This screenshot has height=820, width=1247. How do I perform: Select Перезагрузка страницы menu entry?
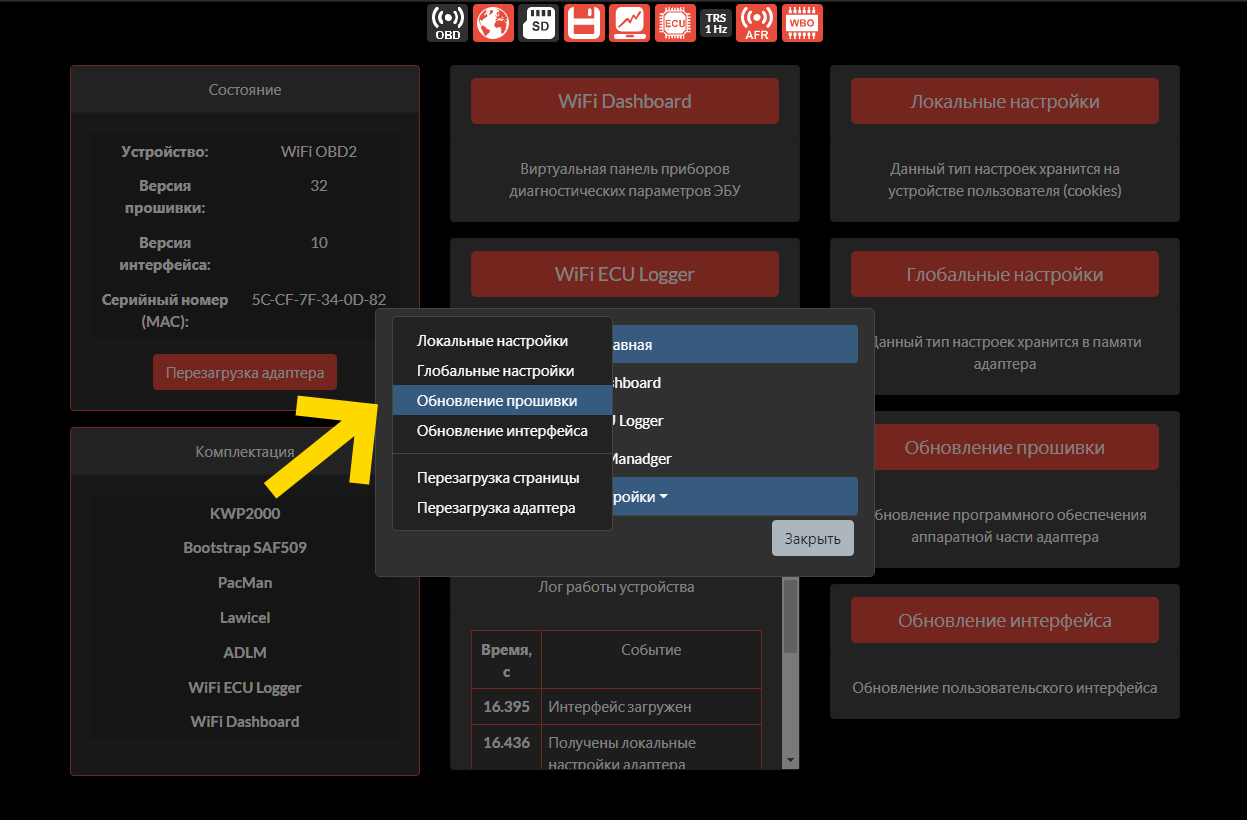coord(498,478)
